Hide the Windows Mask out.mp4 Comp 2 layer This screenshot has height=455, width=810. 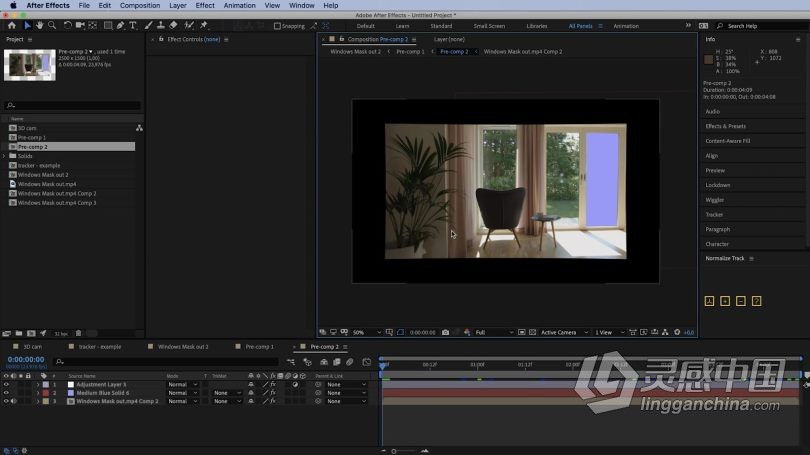pos(6,401)
